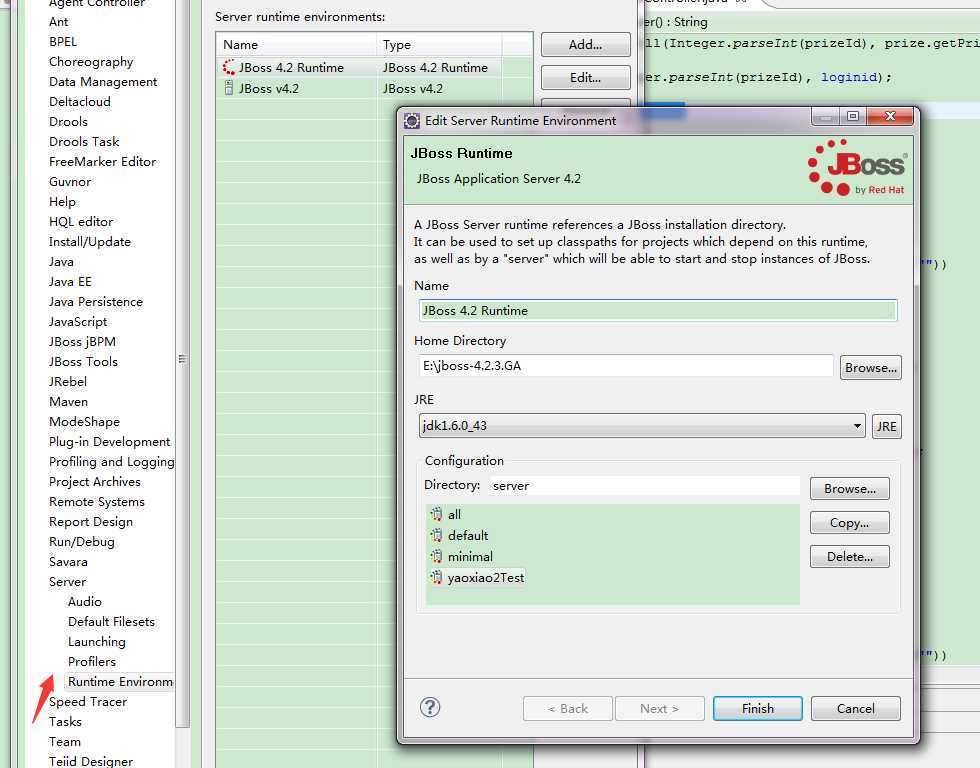Click the Copy... configuration button
The width and height of the screenshot is (980, 768).
click(x=849, y=522)
